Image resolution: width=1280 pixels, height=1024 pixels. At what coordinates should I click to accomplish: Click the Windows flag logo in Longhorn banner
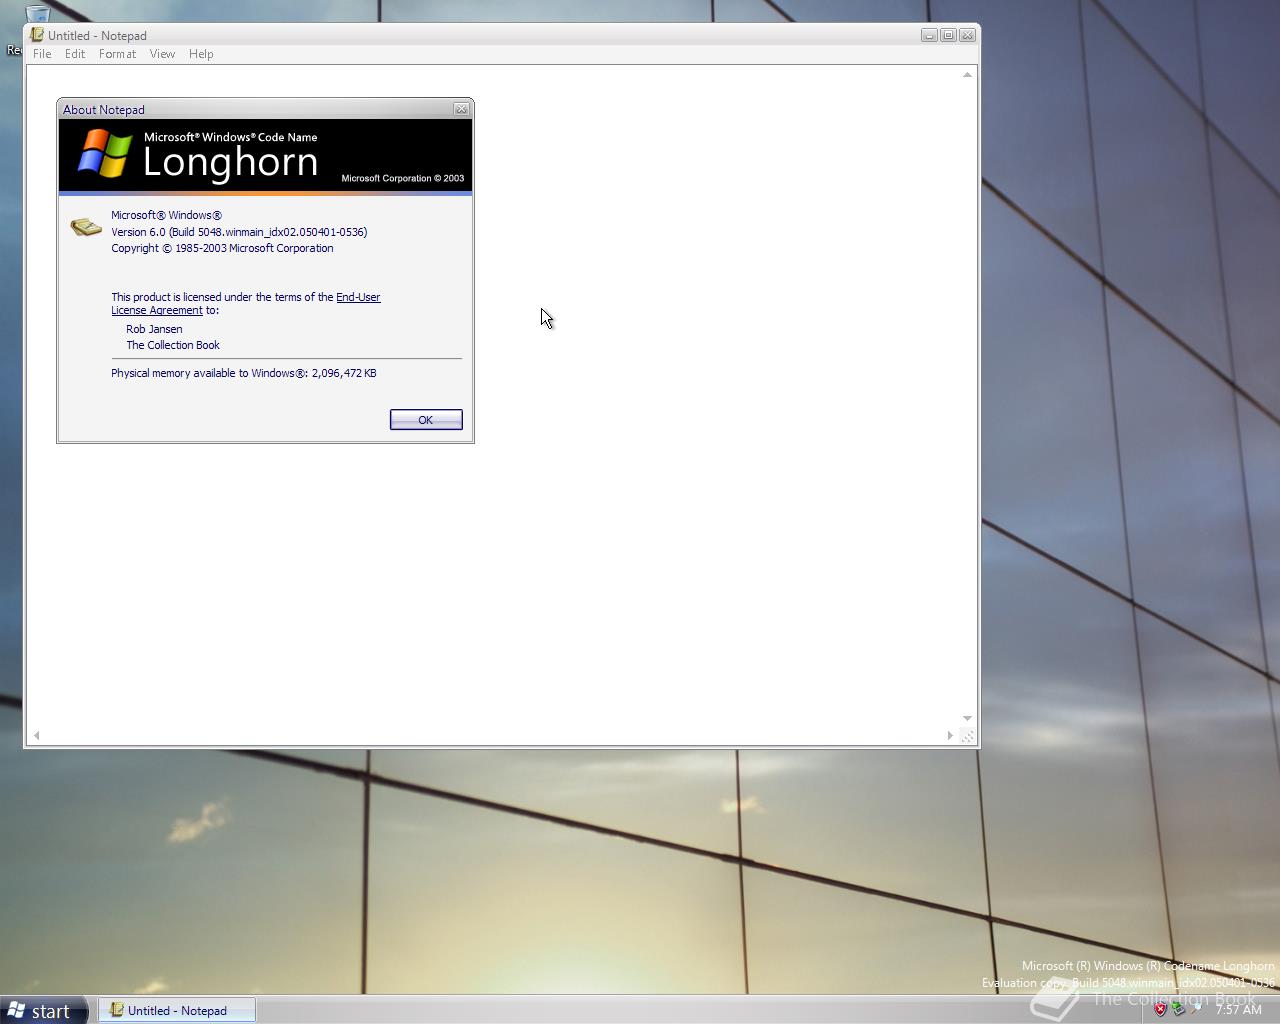pyautogui.click(x=105, y=154)
